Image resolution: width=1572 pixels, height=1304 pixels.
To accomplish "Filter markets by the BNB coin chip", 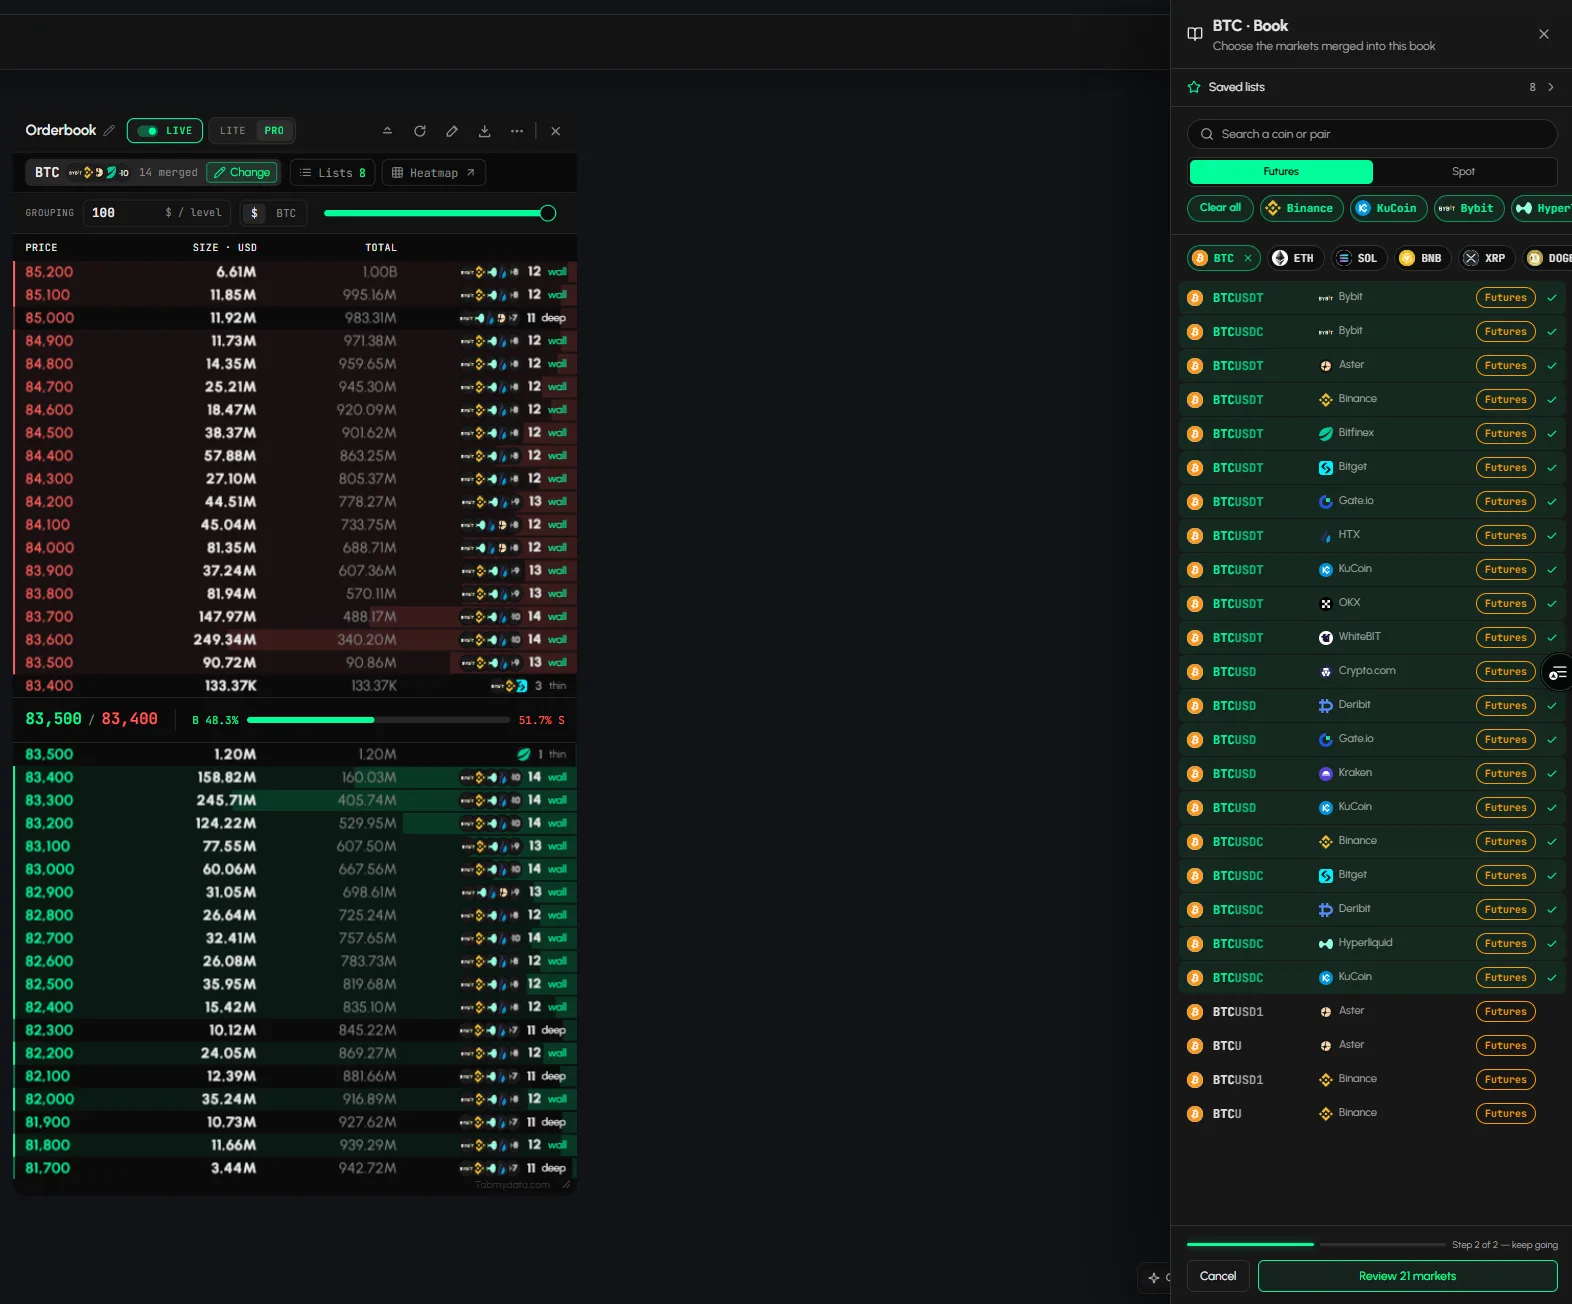I will [1421, 258].
